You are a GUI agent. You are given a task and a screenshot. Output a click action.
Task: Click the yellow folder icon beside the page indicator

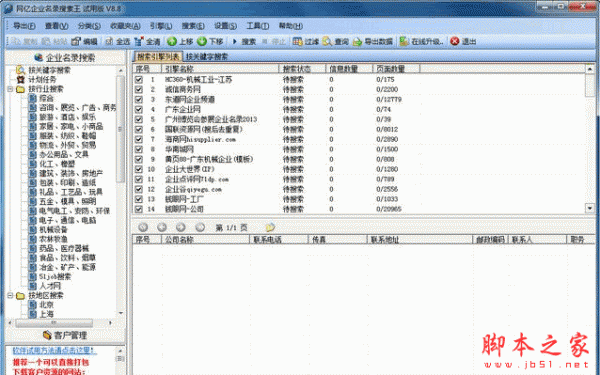(x=270, y=227)
